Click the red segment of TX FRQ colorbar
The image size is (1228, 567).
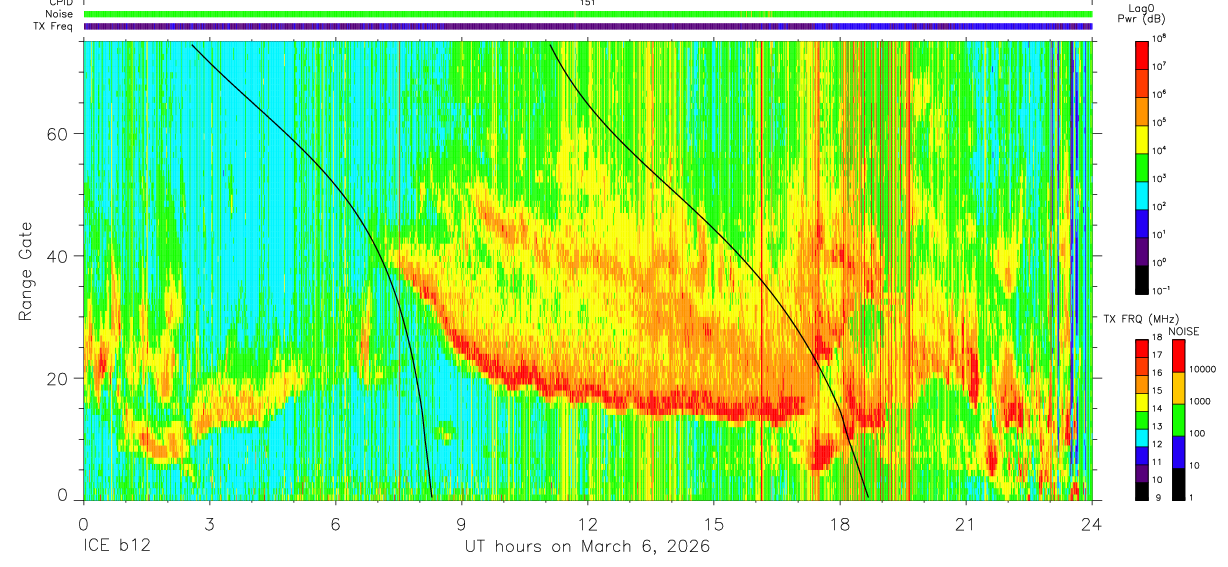[1142, 347]
